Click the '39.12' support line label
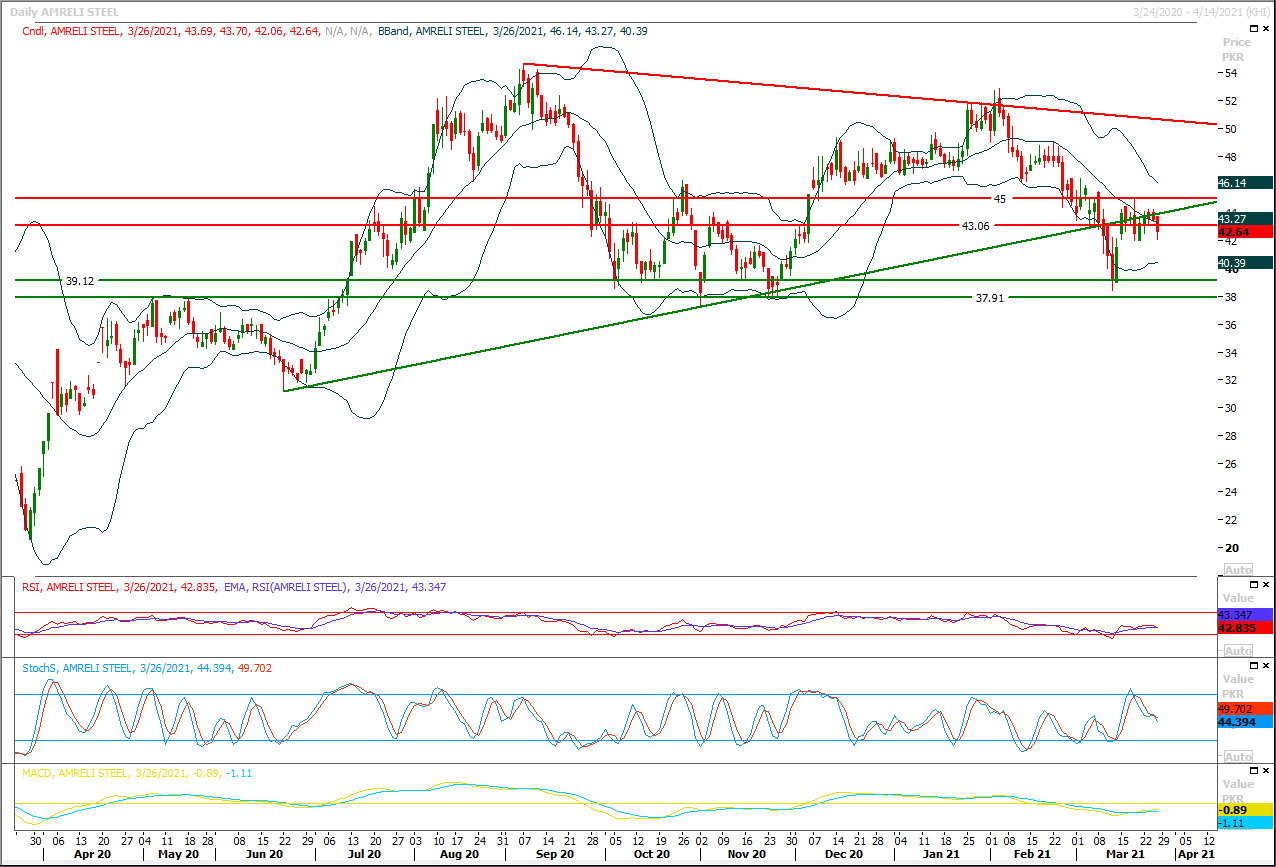 79,281
